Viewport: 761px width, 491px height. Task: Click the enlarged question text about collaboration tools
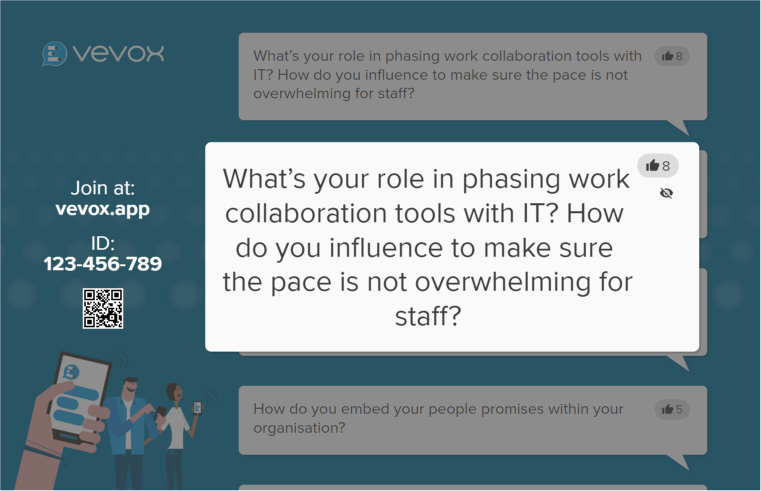point(427,247)
